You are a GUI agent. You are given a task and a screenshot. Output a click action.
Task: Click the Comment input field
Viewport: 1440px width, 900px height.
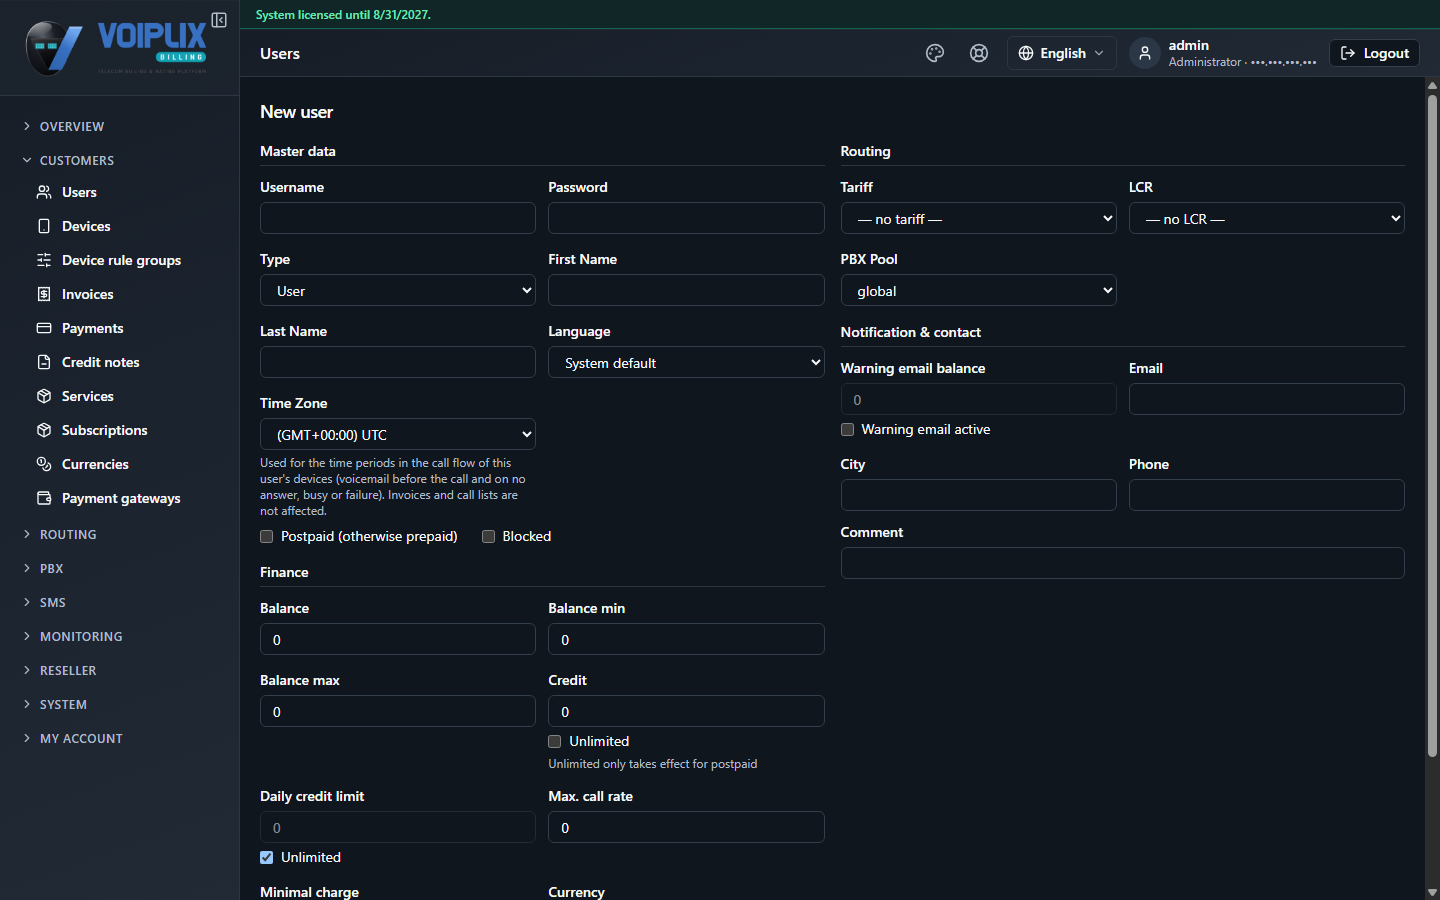point(1123,564)
